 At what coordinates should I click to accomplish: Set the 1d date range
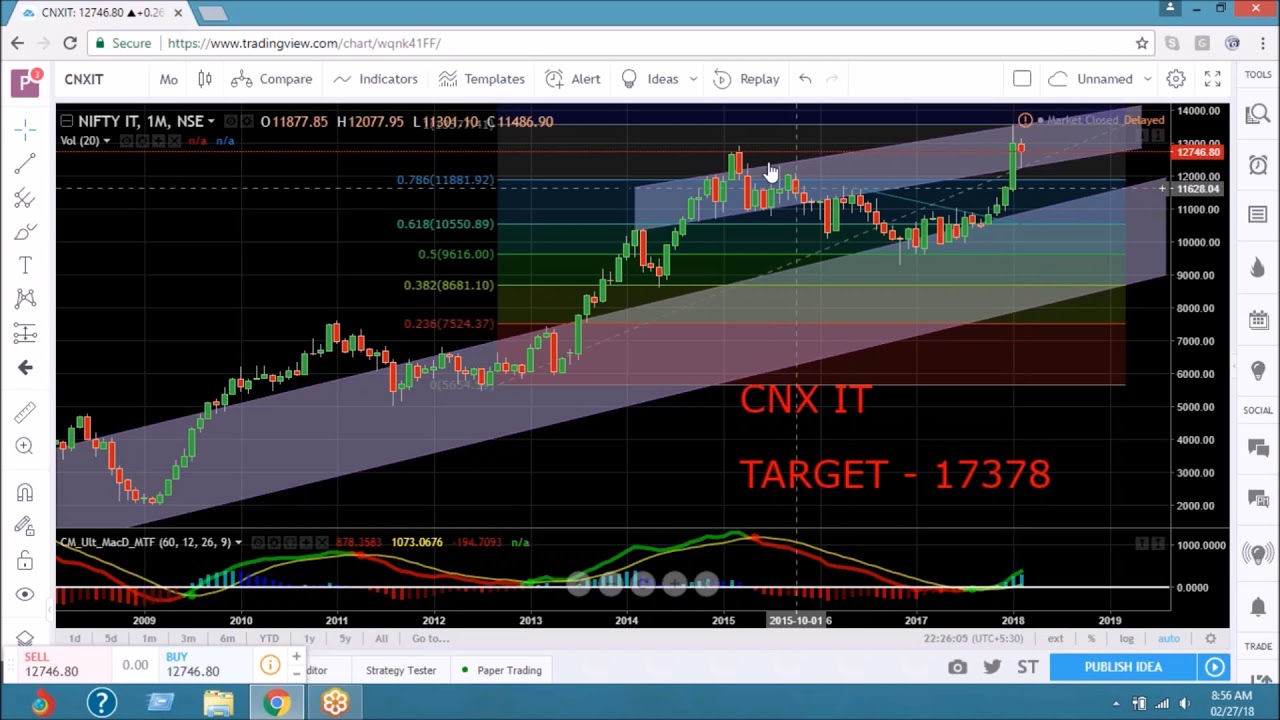click(x=75, y=638)
